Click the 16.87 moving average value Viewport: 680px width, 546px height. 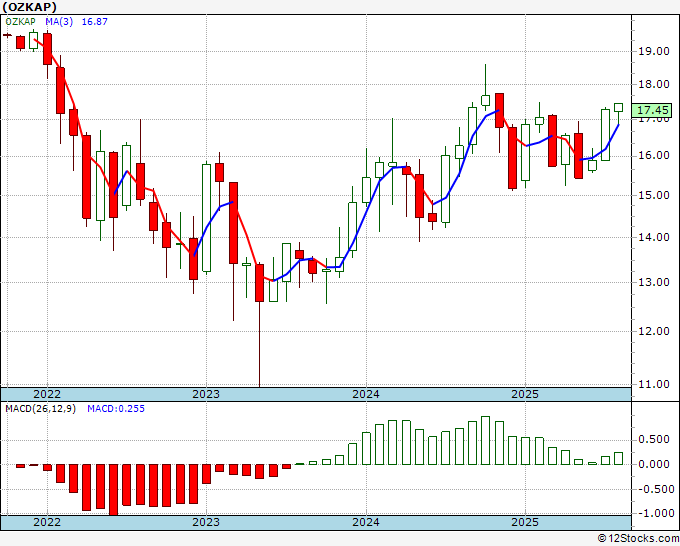pos(95,22)
